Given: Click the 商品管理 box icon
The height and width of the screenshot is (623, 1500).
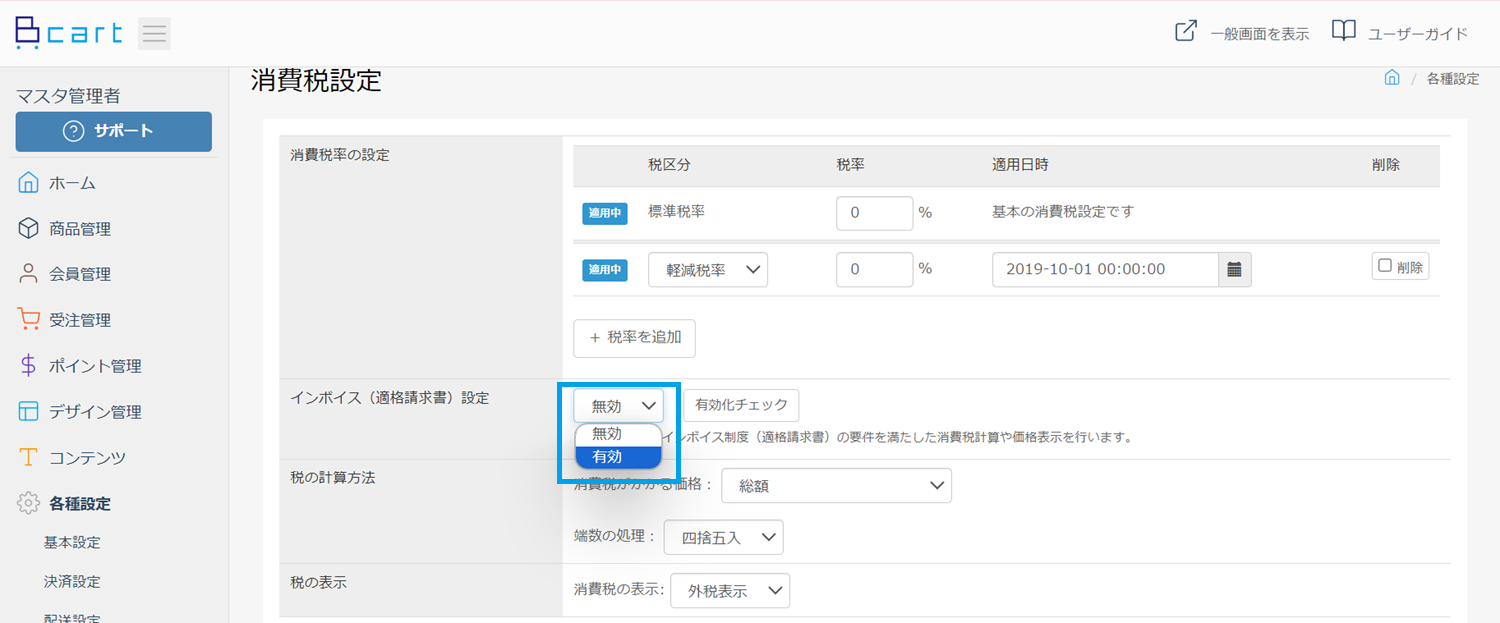Looking at the screenshot, I should click(x=28, y=229).
